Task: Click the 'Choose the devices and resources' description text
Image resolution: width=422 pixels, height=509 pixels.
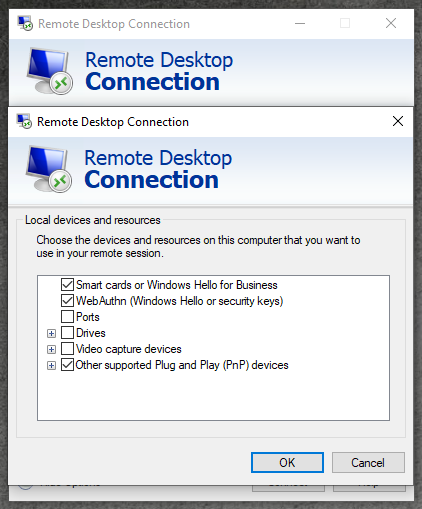Action: coord(198,246)
